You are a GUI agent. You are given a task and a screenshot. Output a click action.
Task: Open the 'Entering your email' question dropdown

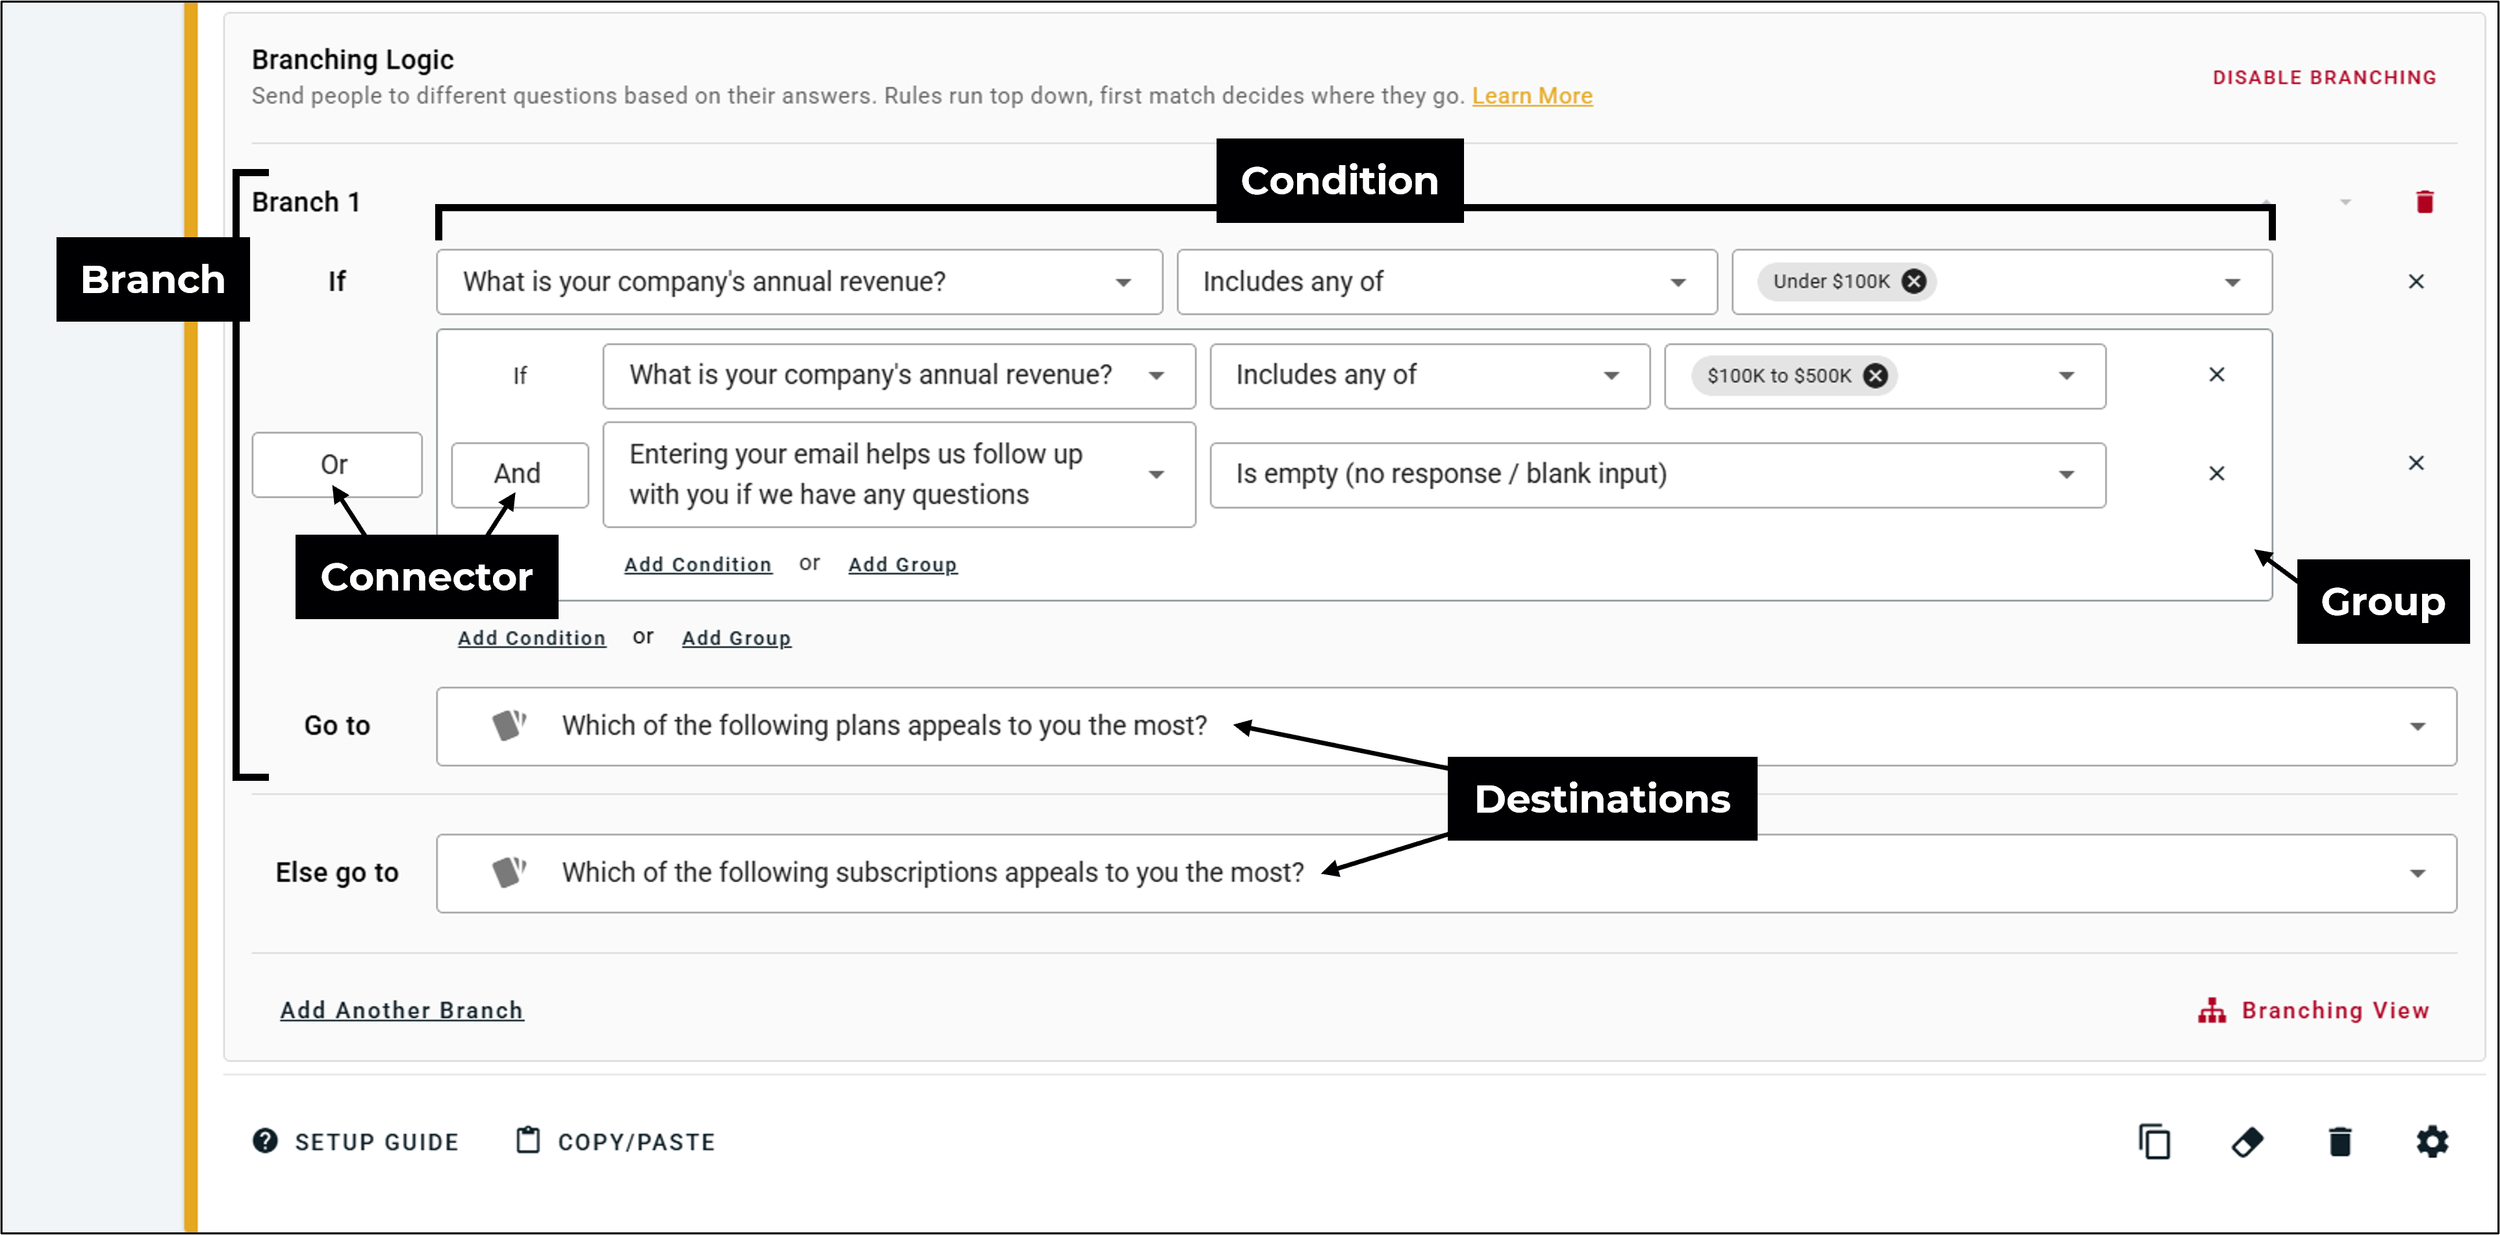pyautogui.click(x=899, y=475)
